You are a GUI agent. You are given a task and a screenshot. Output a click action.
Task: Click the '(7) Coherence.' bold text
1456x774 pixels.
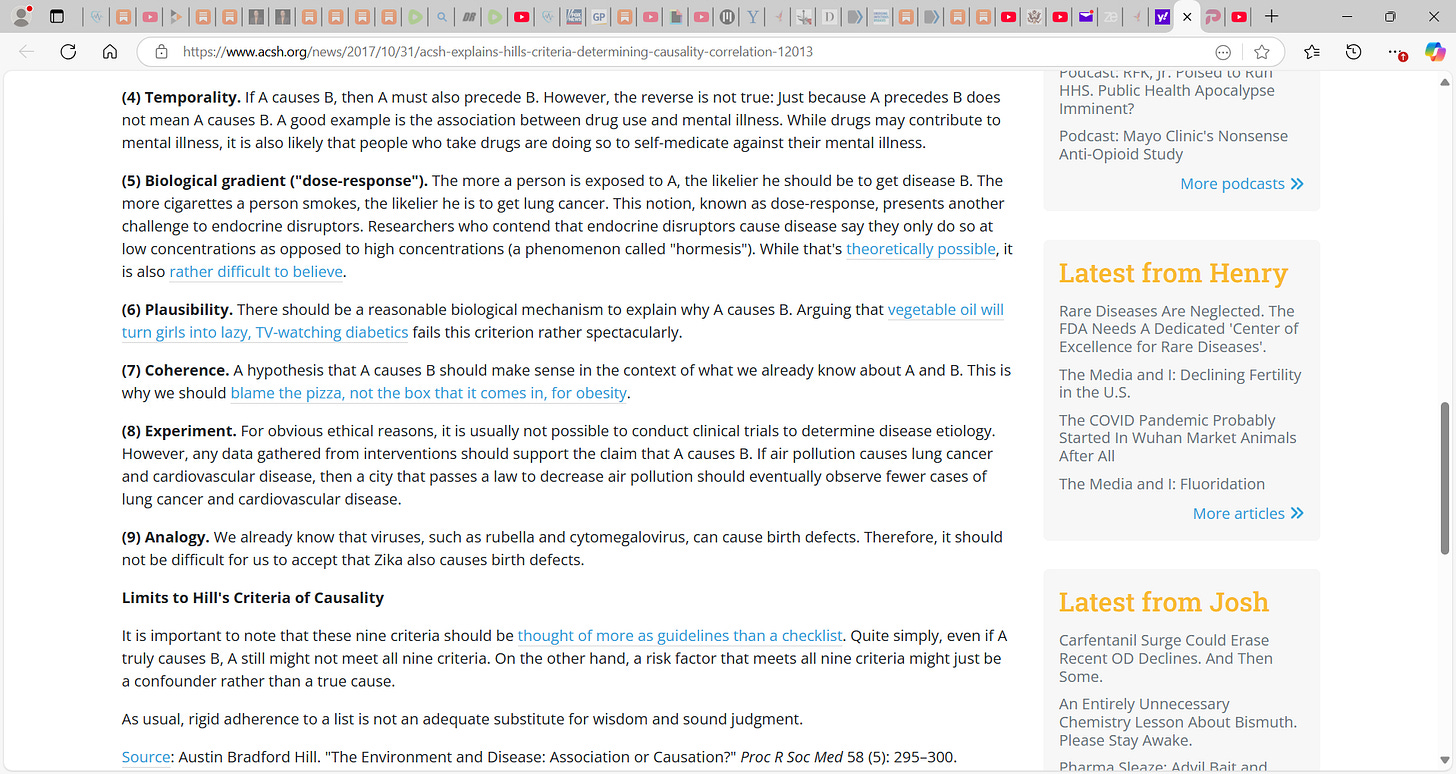176,370
